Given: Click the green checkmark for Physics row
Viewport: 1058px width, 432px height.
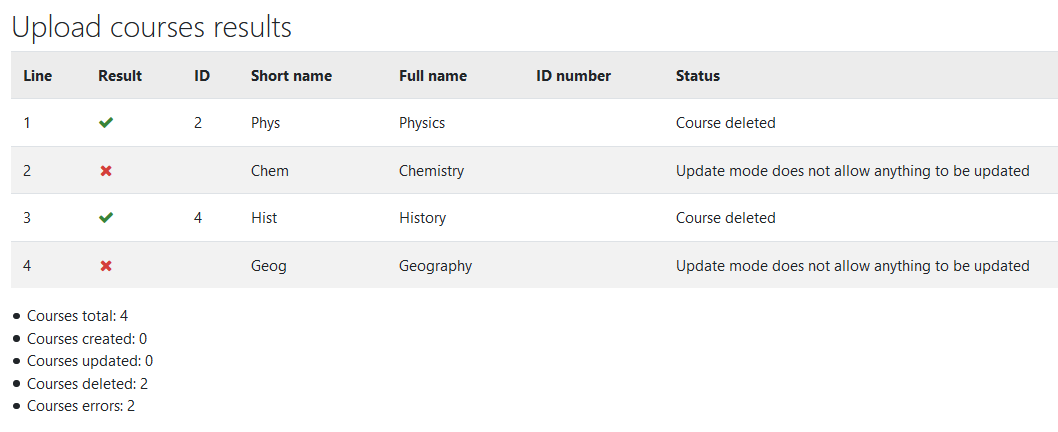Looking at the screenshot, I should pos(106,123).
